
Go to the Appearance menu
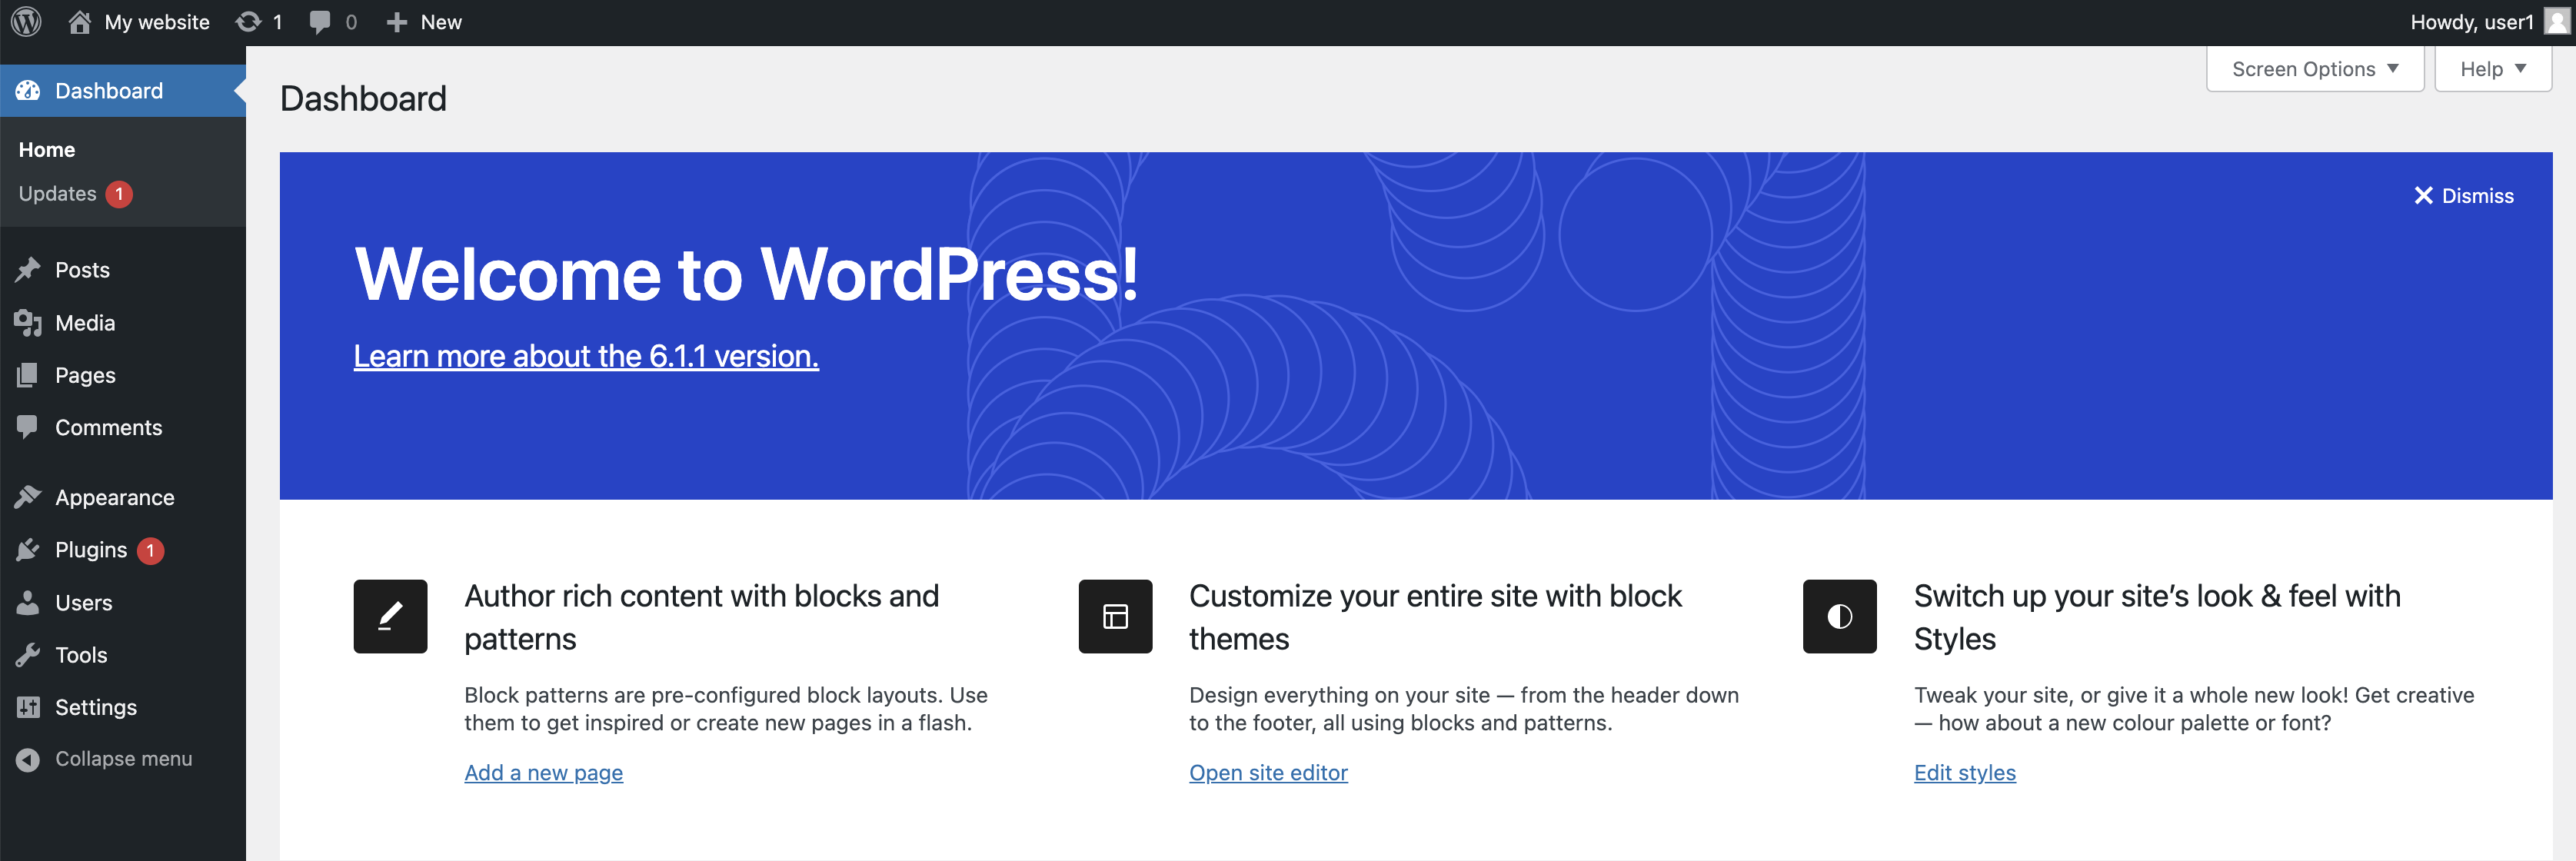[x=114, y=498]
